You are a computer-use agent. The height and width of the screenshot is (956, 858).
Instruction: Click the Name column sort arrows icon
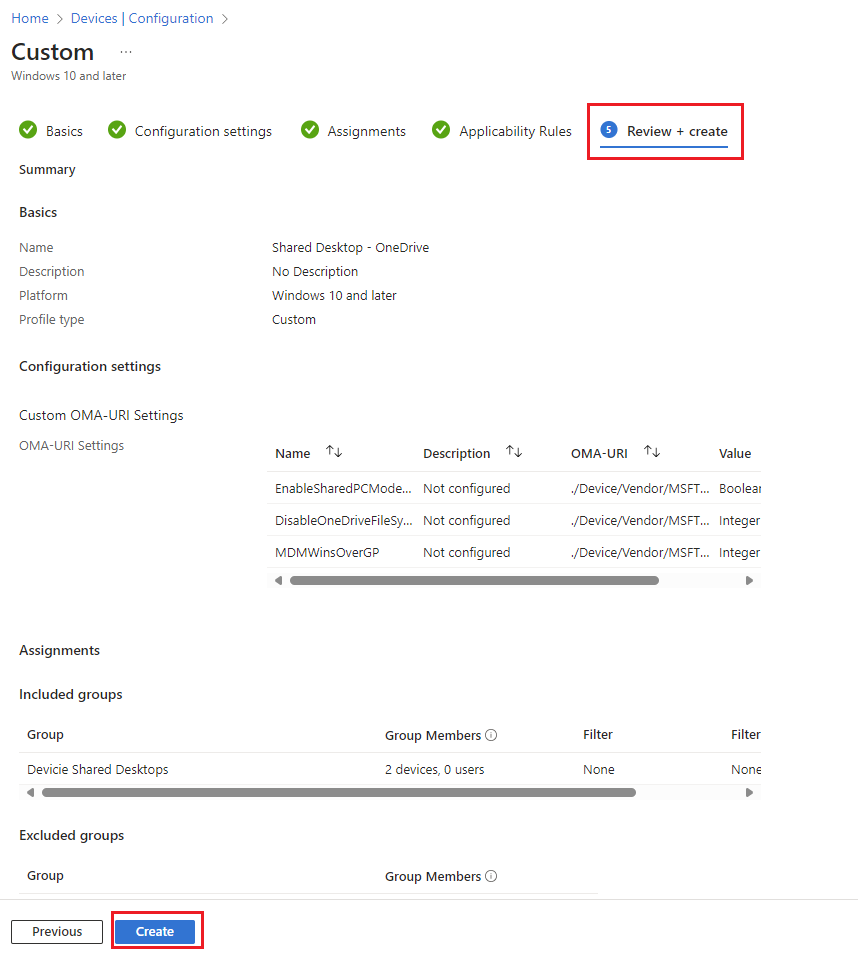pos(334,453)
